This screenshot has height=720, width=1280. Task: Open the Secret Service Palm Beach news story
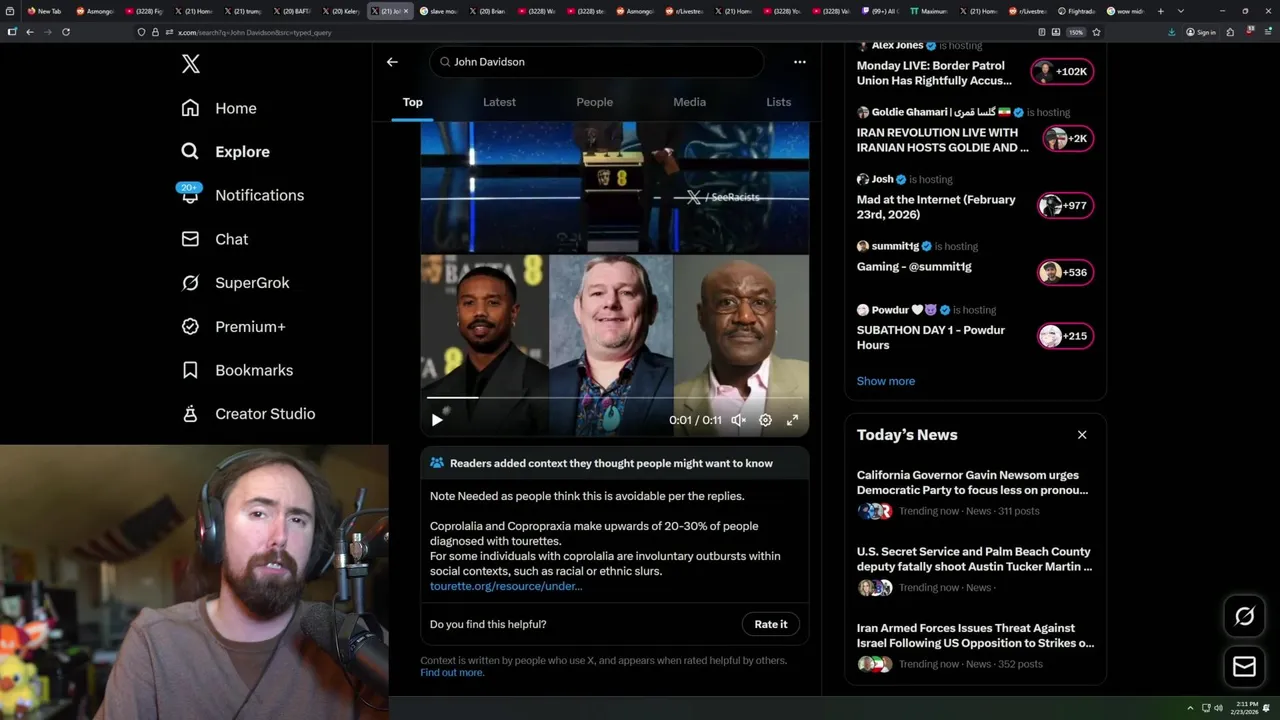click(975, 570)
